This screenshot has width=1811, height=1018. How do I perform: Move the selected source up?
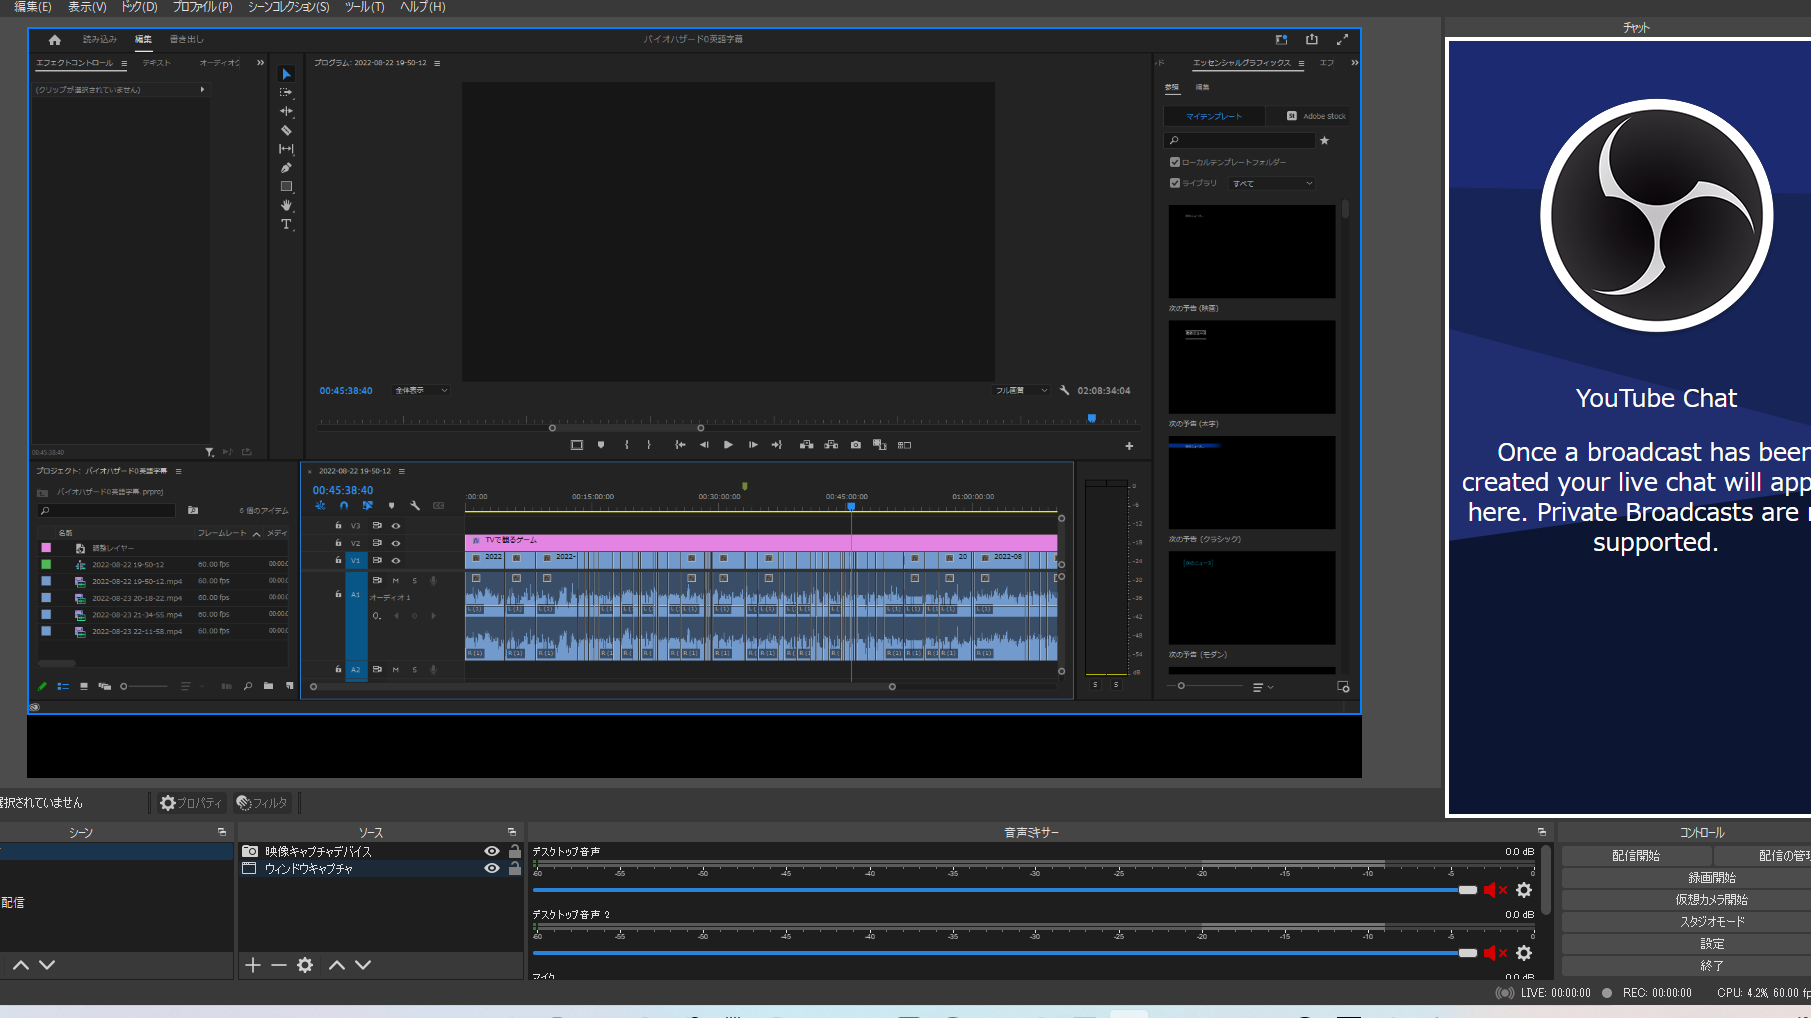coord(337,965)
